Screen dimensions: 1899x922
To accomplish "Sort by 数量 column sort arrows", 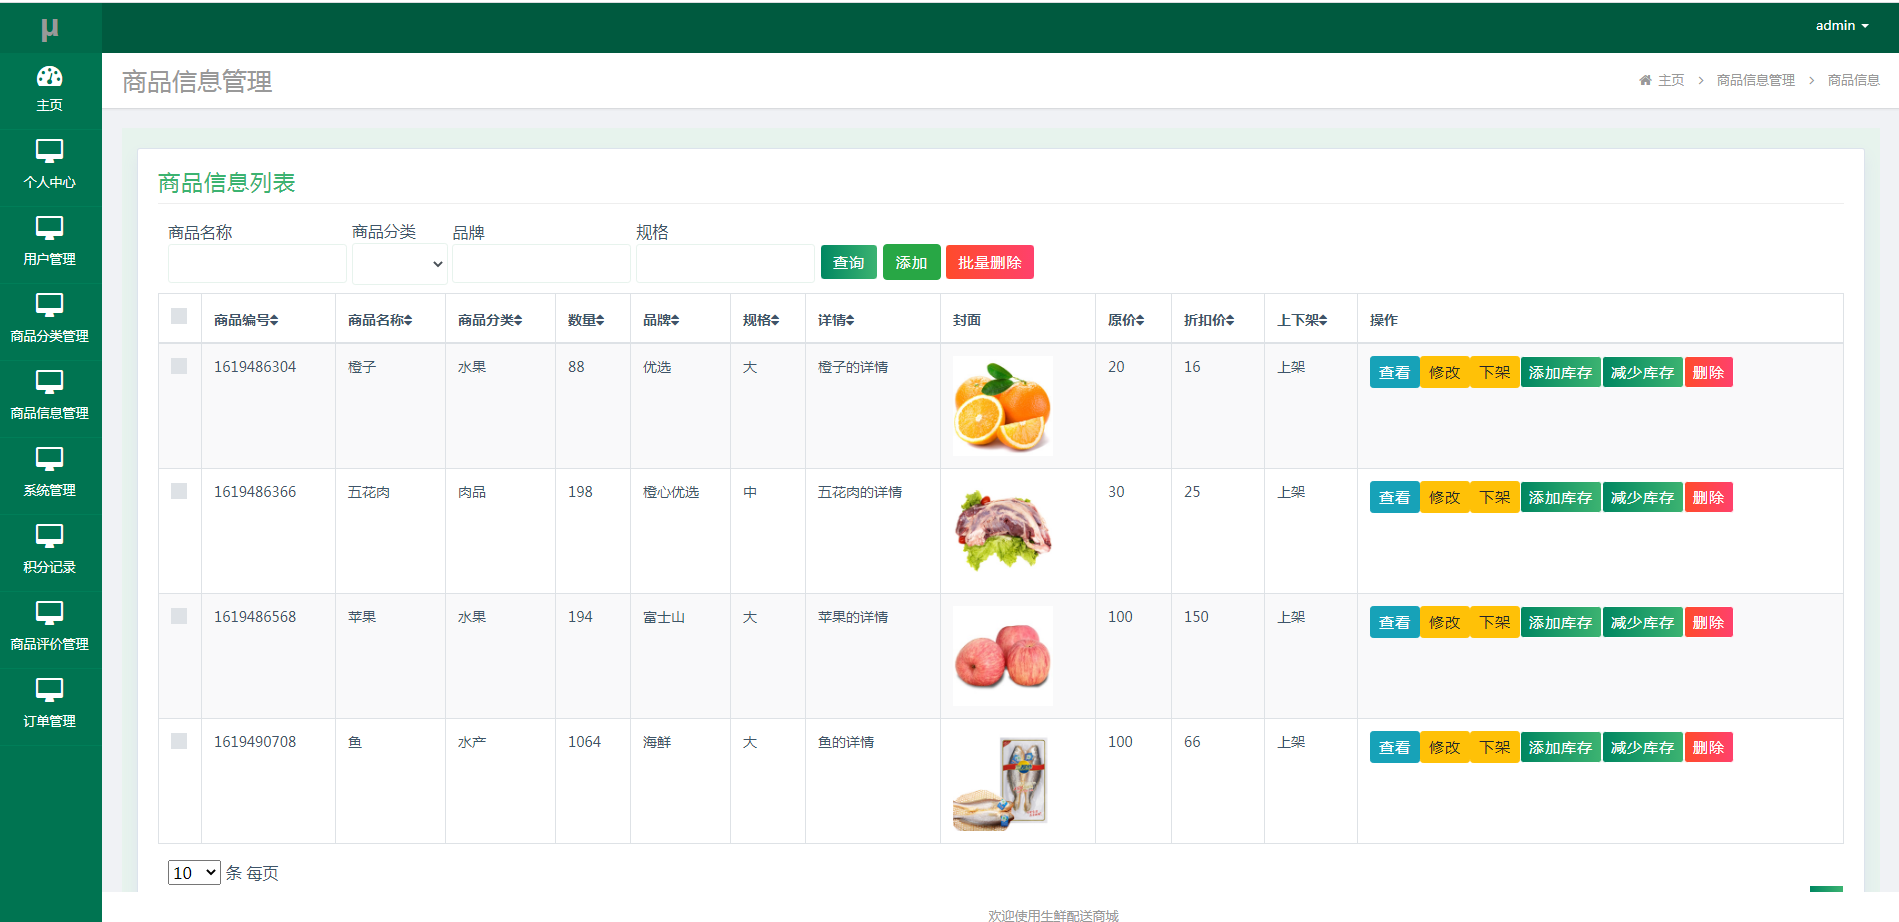I will tap(600, 320).
